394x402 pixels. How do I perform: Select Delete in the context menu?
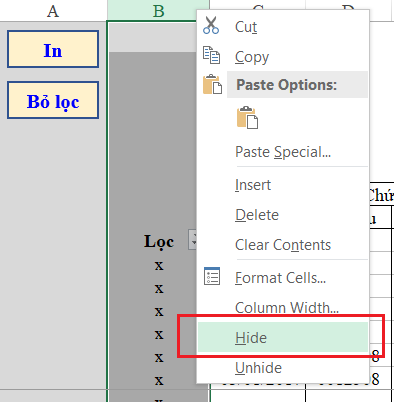click(x=283, y=215)
